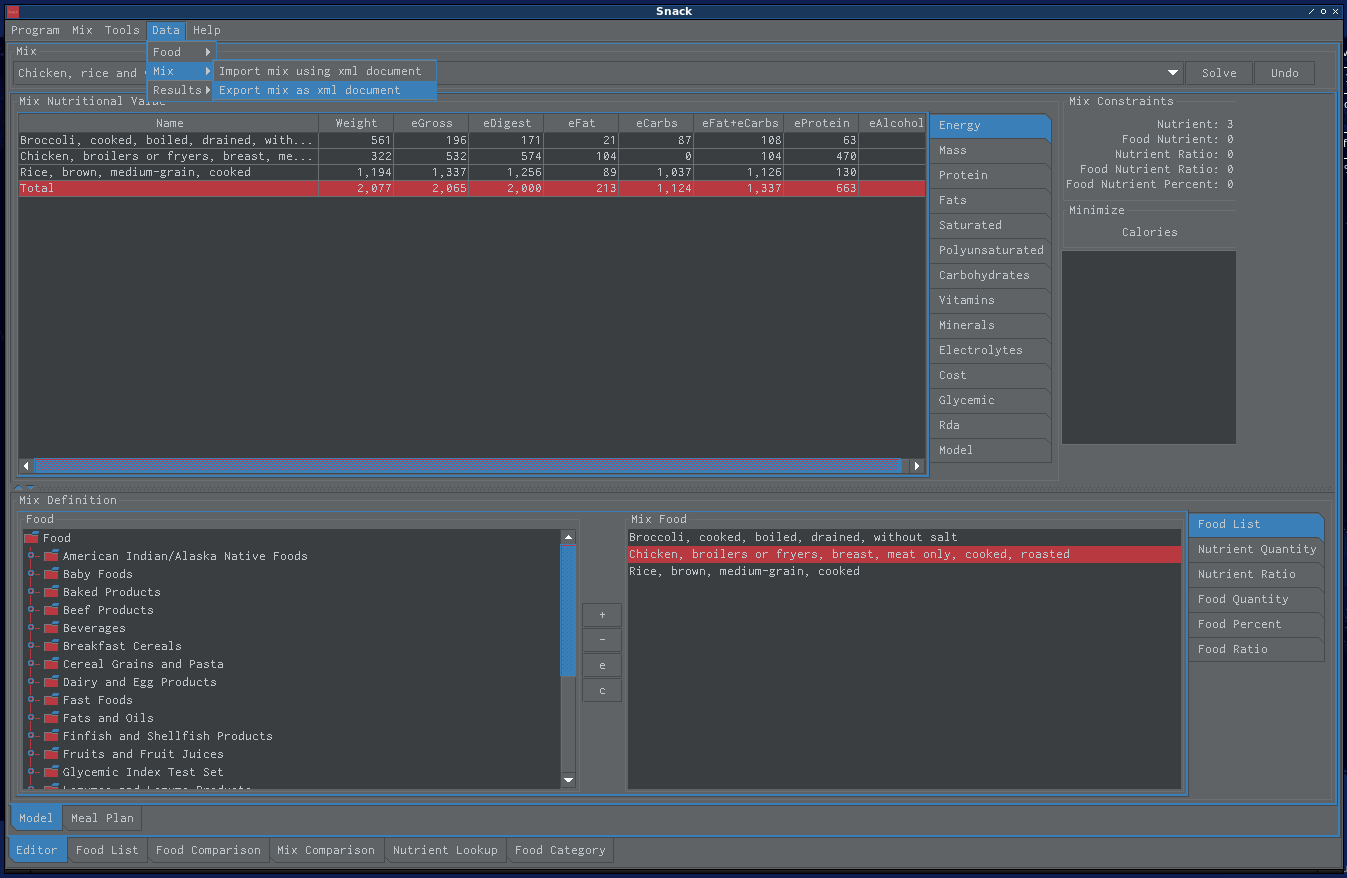Select Broccoli in the Mix Food list
This screenshot has width=1347, height=878.
[x=904, y=537]
